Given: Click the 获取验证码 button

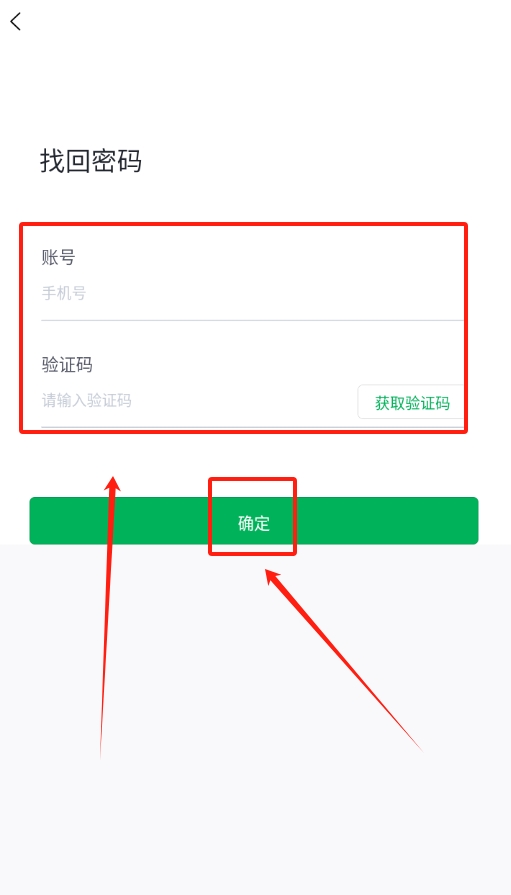Looking at the screenshot, I should coord(412,402).
